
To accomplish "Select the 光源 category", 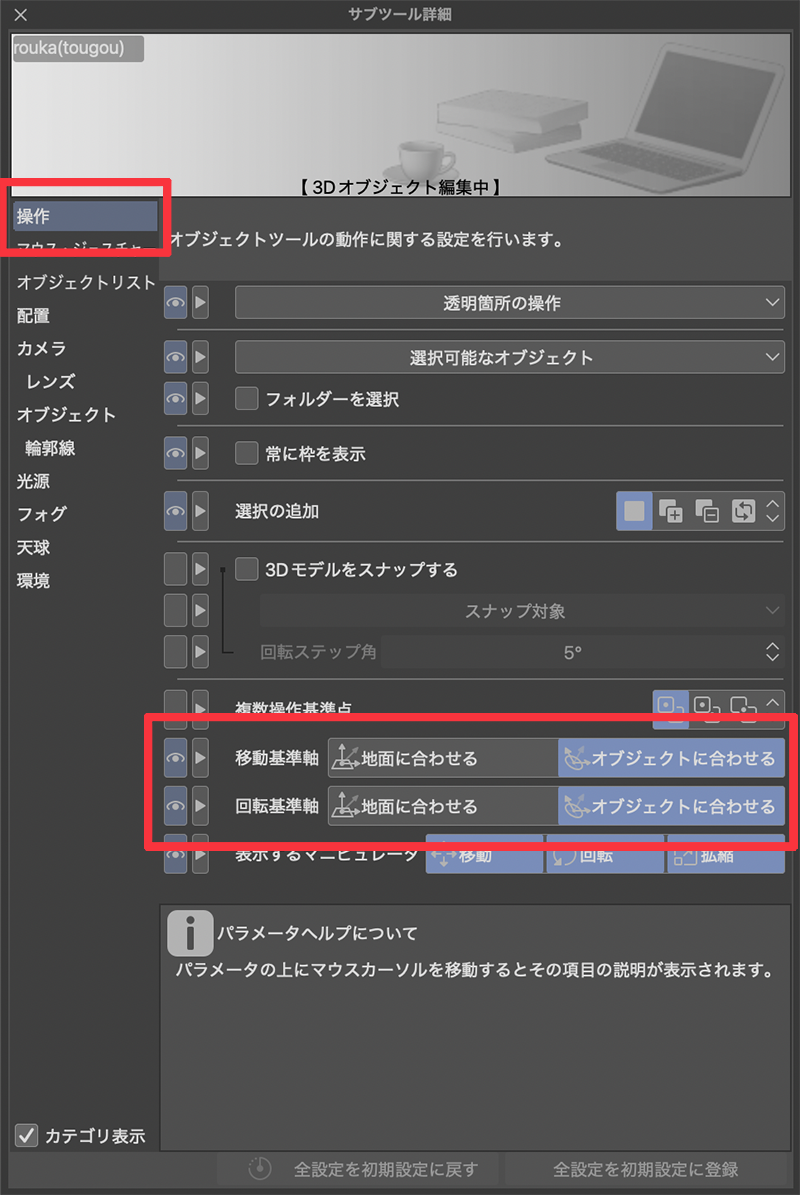I will (x=34, y=481).
